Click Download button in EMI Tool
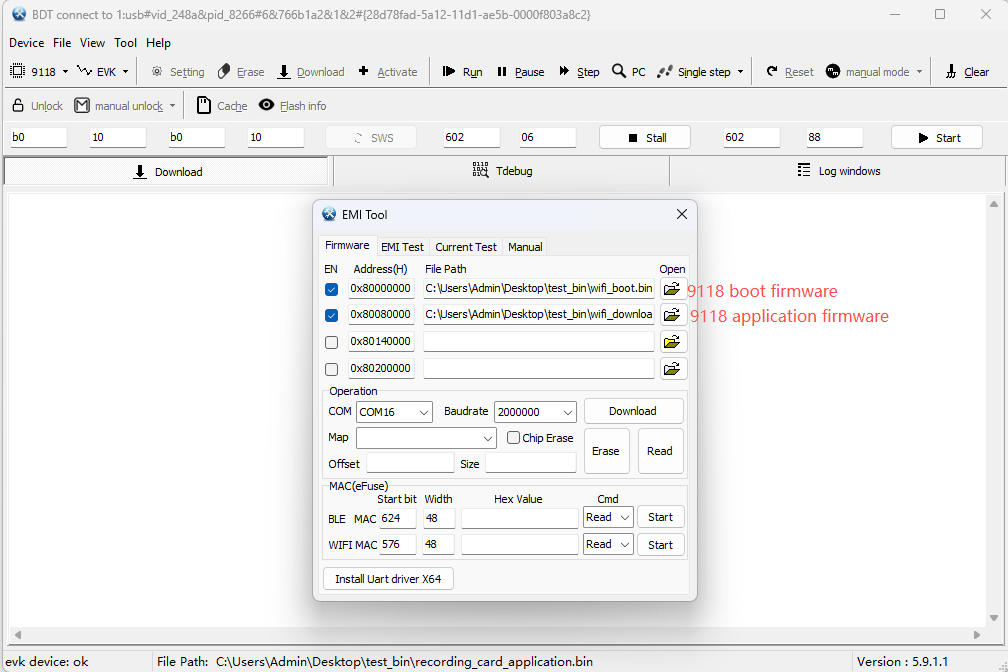 (633, 412)
